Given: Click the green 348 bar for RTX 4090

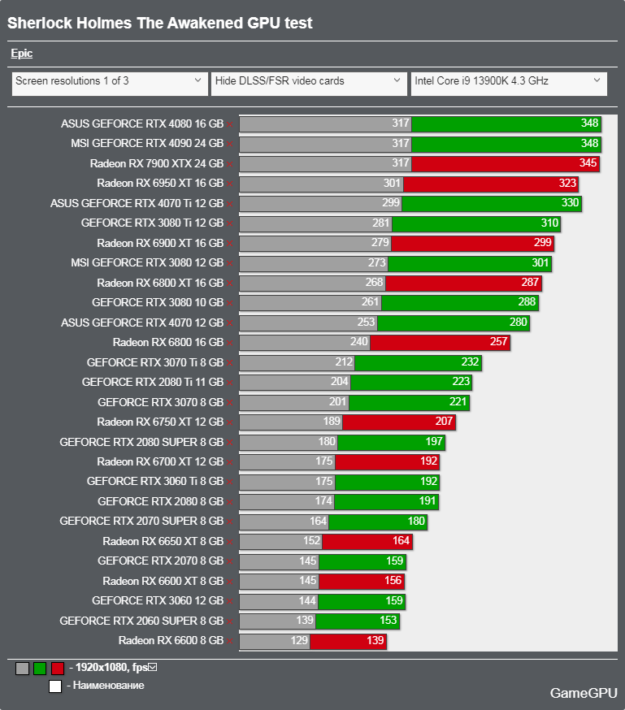Looking at the screenshot, I should click(507, 144).
